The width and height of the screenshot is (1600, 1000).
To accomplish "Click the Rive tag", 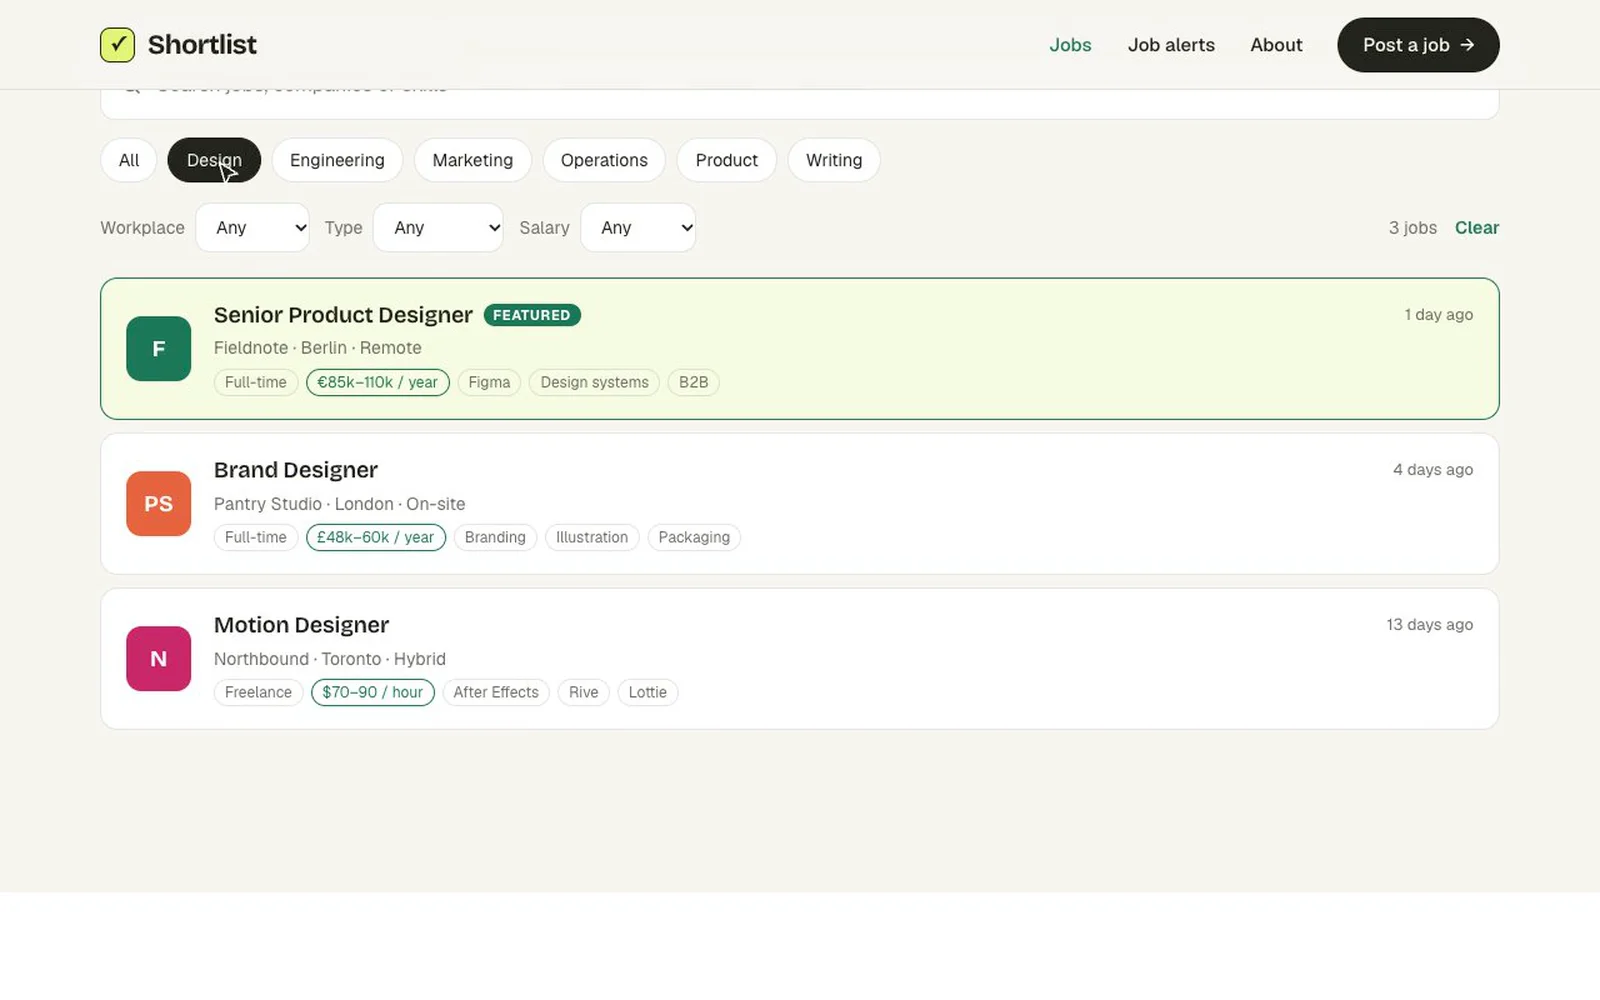I will [584, 692].
